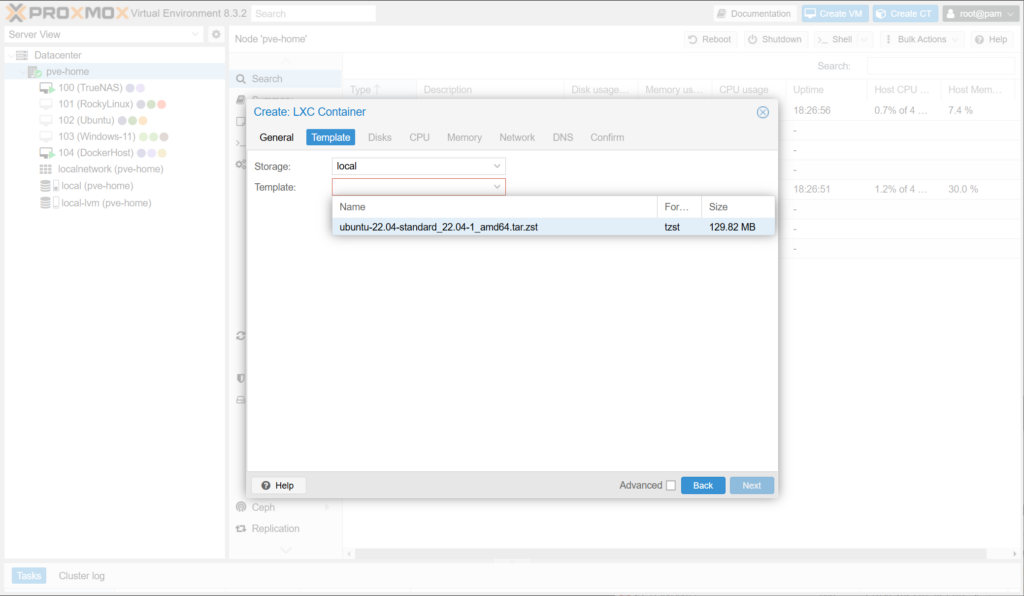Close the Create LXC Container dialog
The height and width of the screenshot is (596, 1024).
(763, 112)
